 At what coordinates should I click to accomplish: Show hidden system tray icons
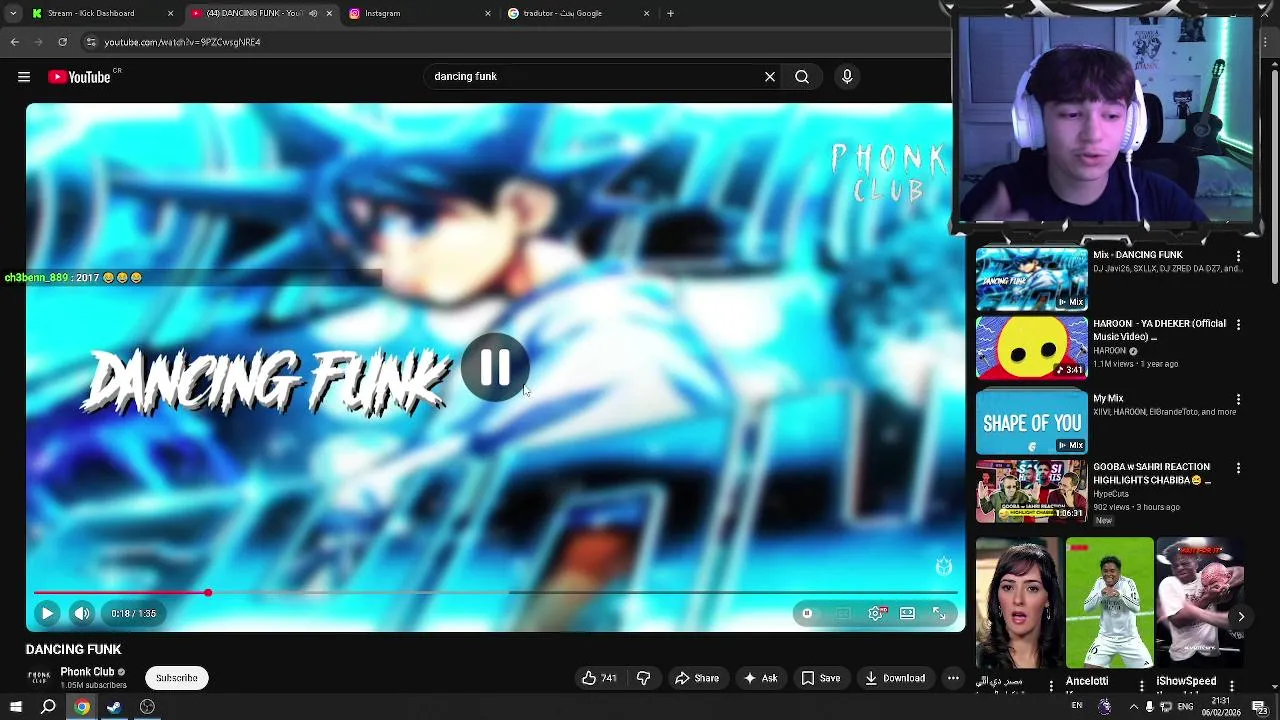(1133, 706)
